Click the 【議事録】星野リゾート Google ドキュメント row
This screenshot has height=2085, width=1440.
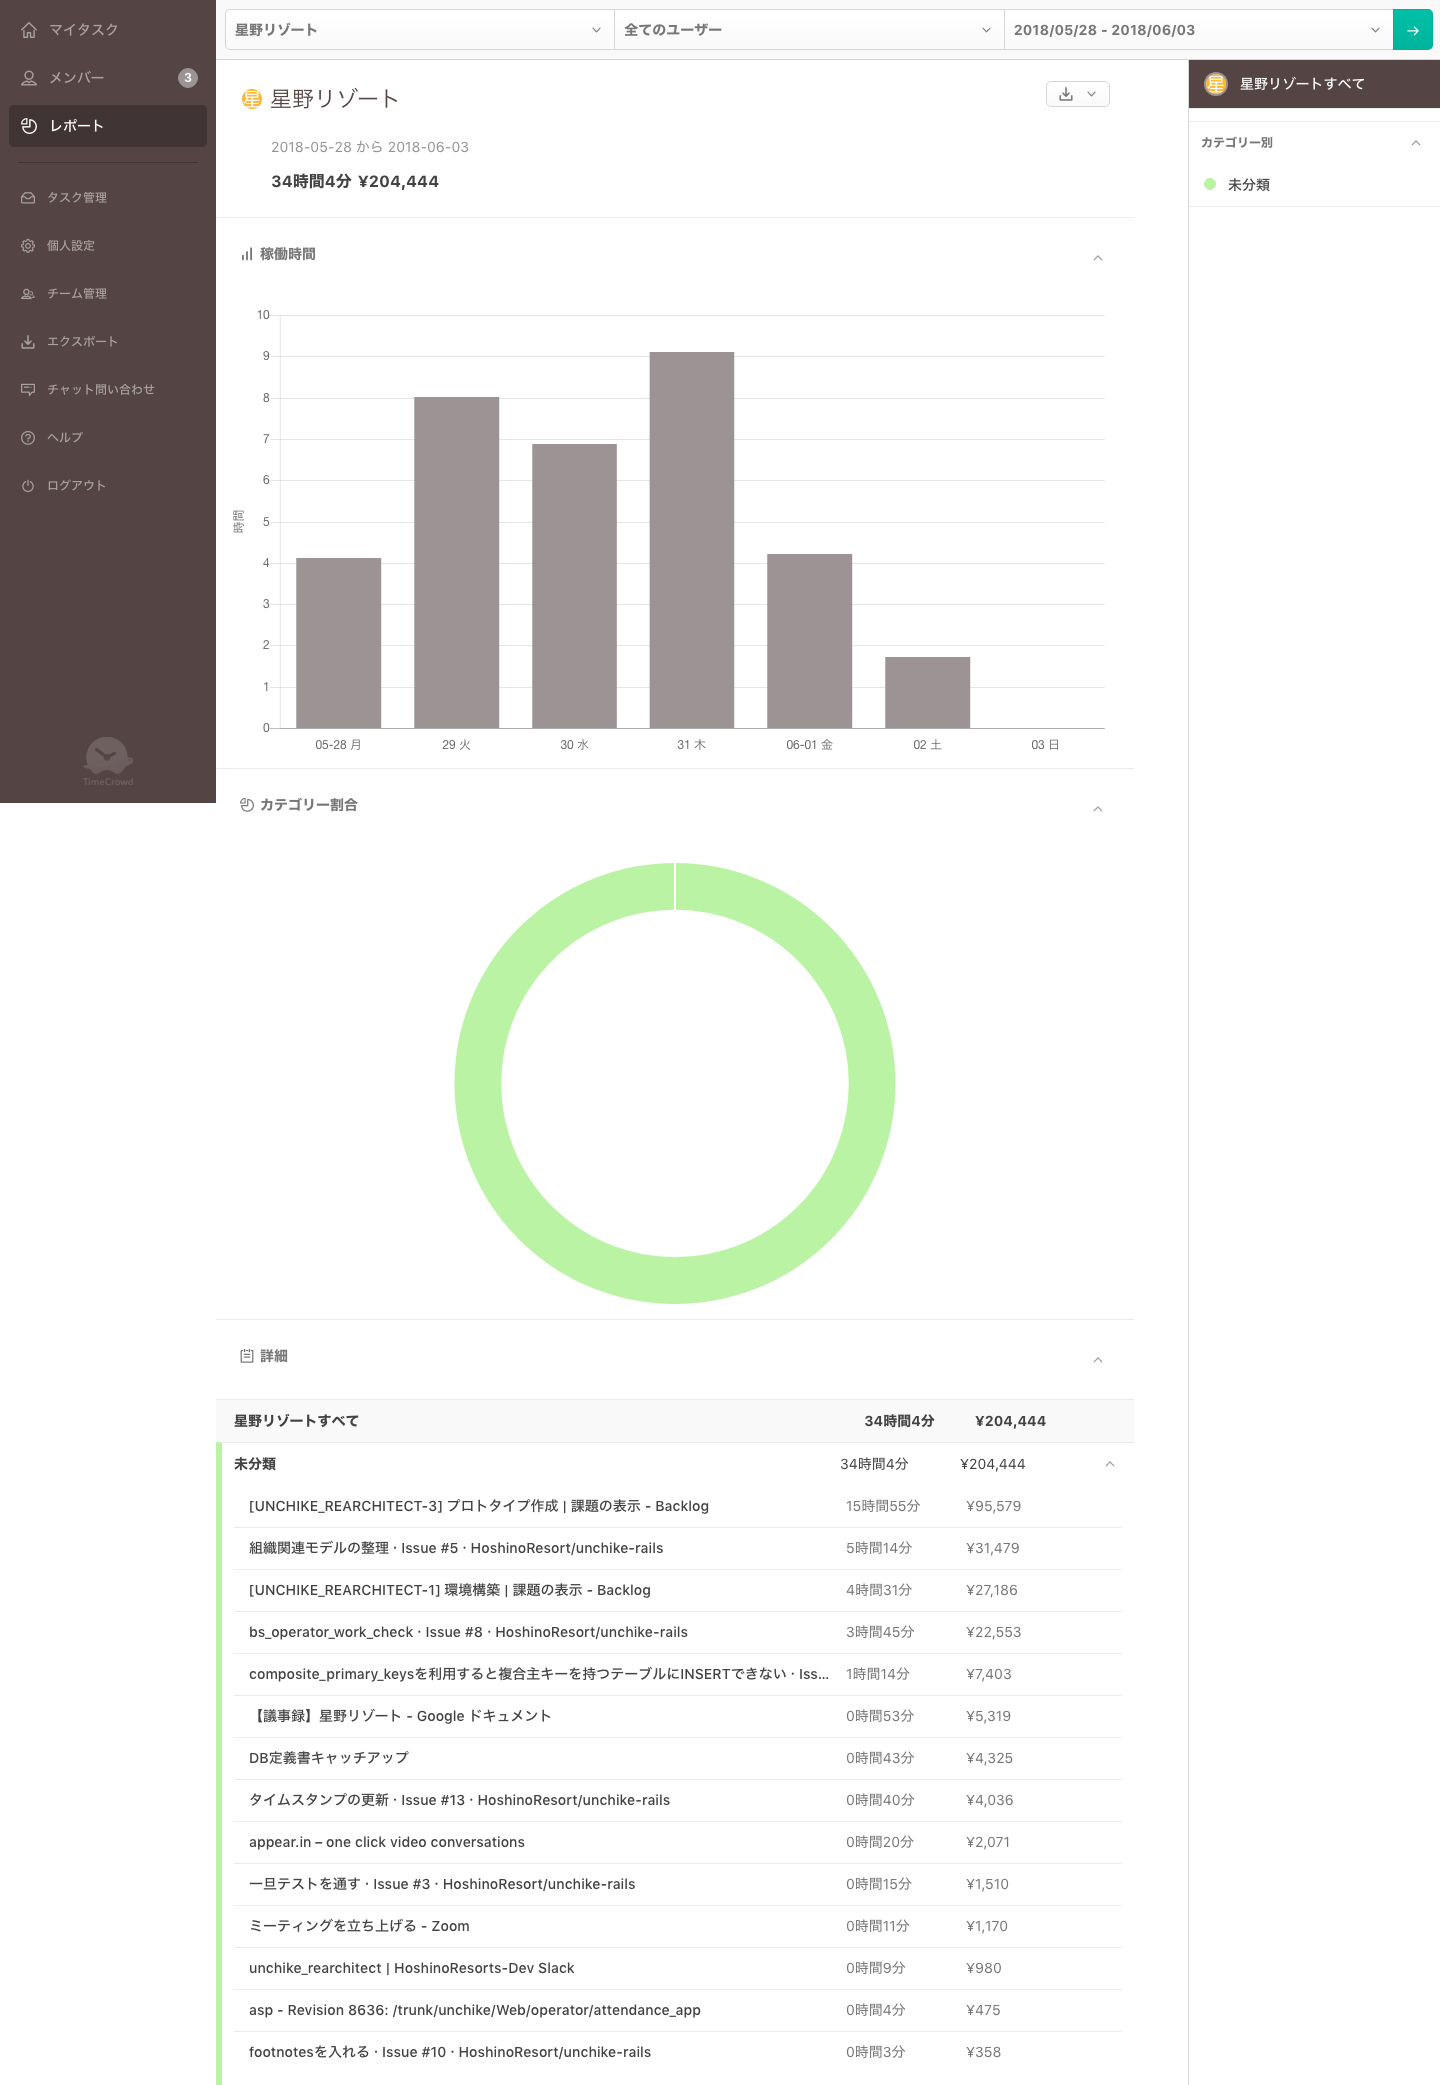point(678,1716)
